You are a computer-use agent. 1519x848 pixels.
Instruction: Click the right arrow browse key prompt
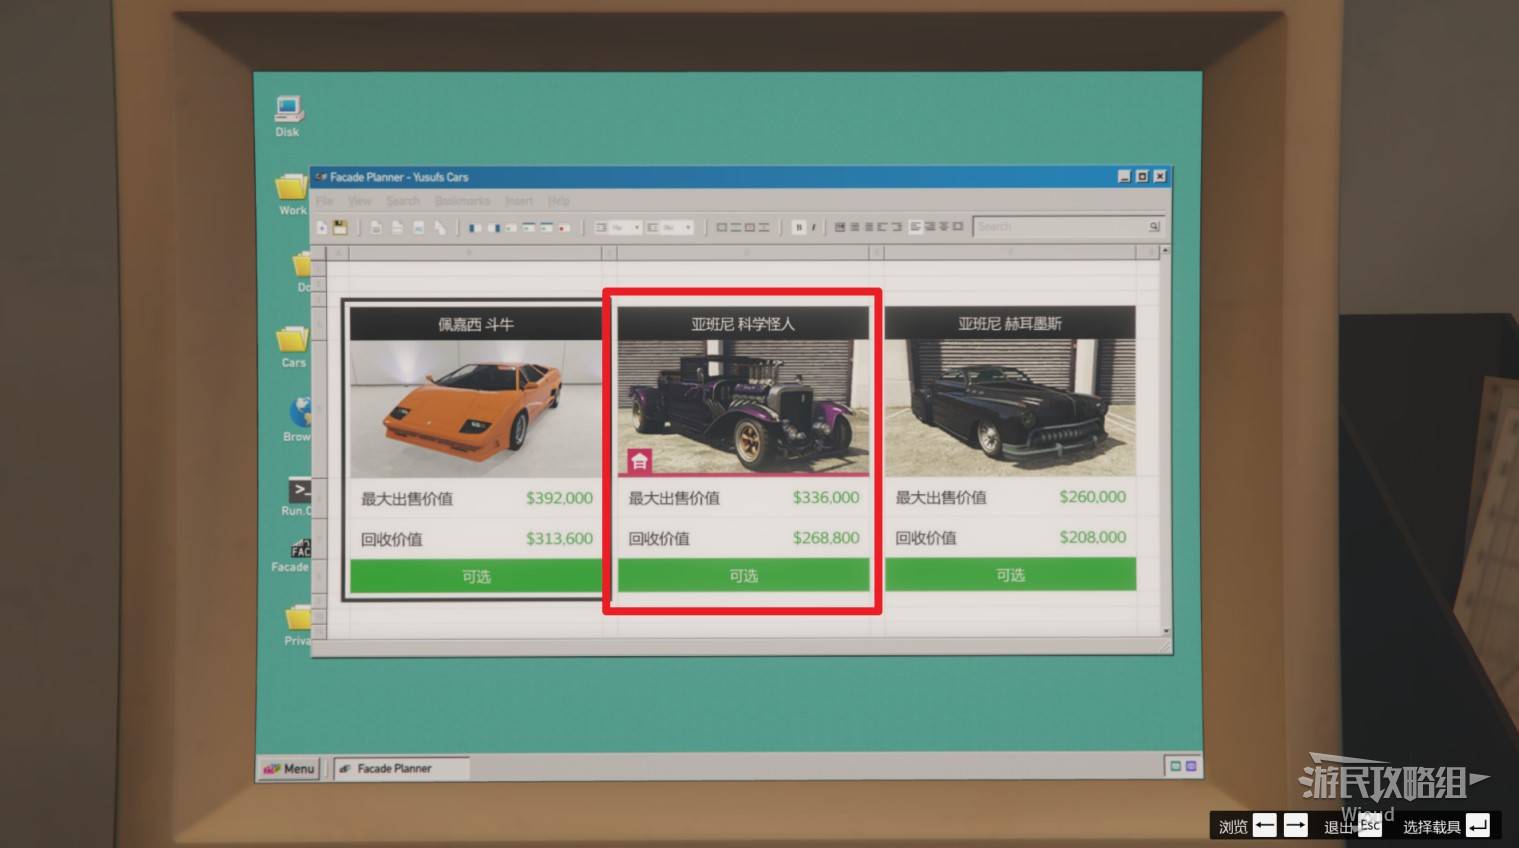(x=1295, y=825)
